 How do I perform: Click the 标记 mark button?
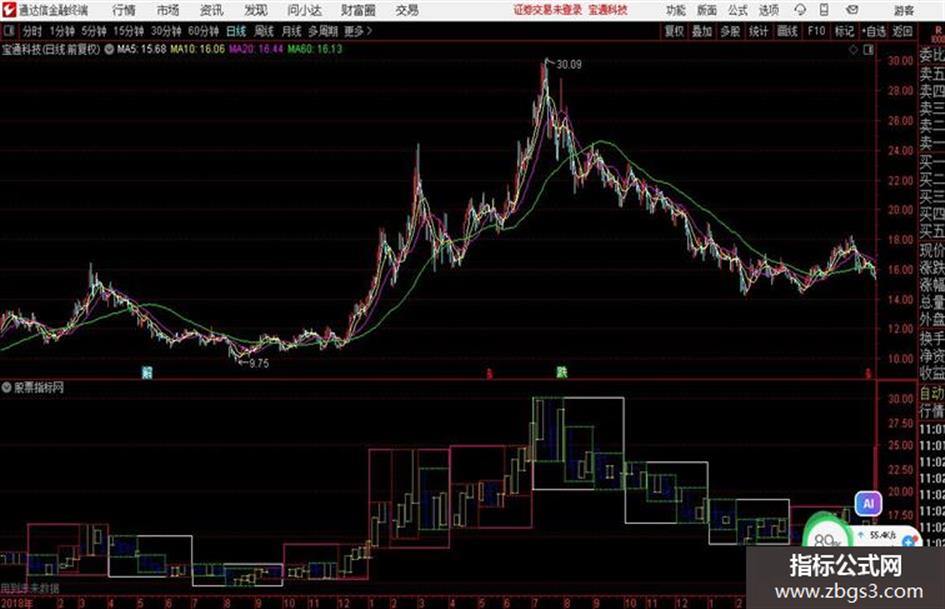pos(844,31)
